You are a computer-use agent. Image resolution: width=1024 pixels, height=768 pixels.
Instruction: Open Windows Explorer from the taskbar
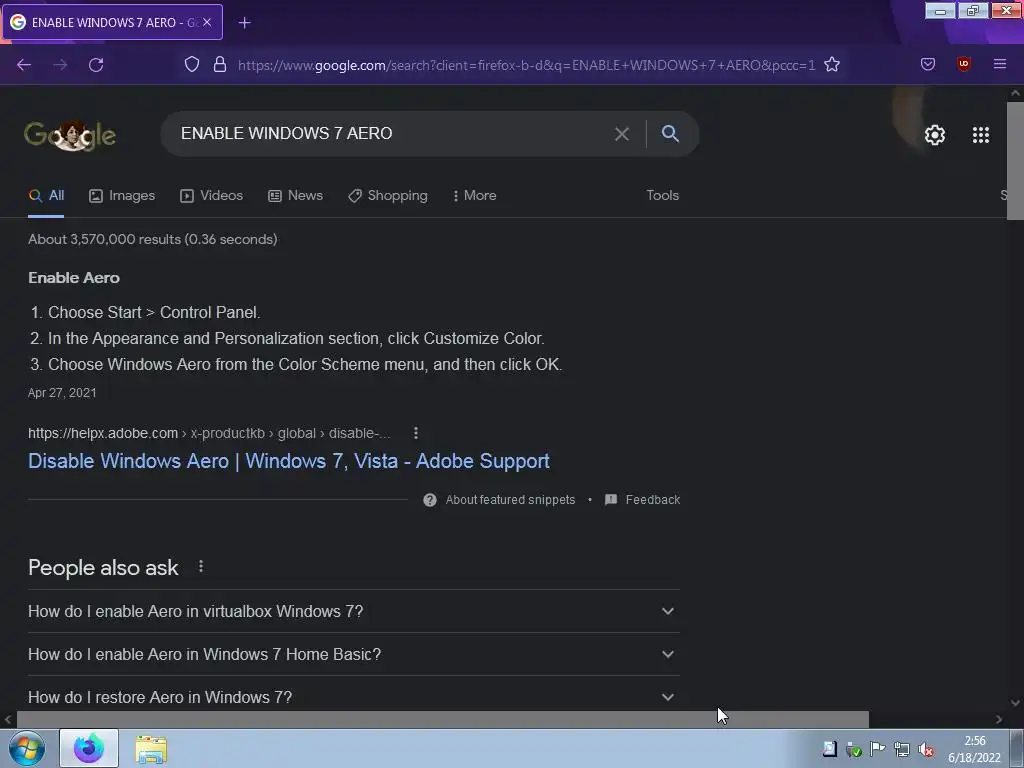151,749
